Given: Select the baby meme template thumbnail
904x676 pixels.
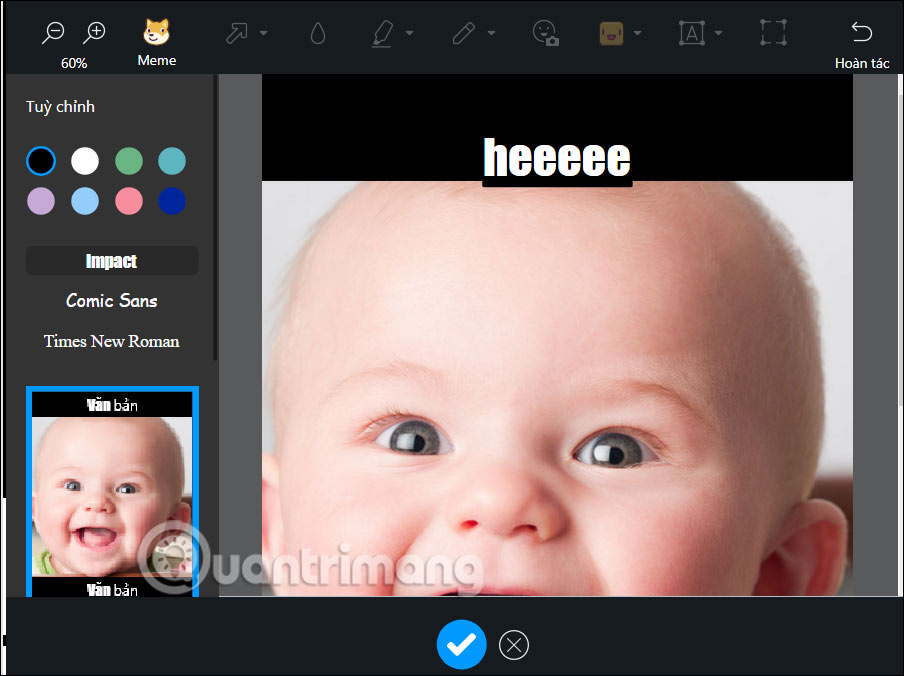Looking at the screenshot, I should (x=112, y=492).
